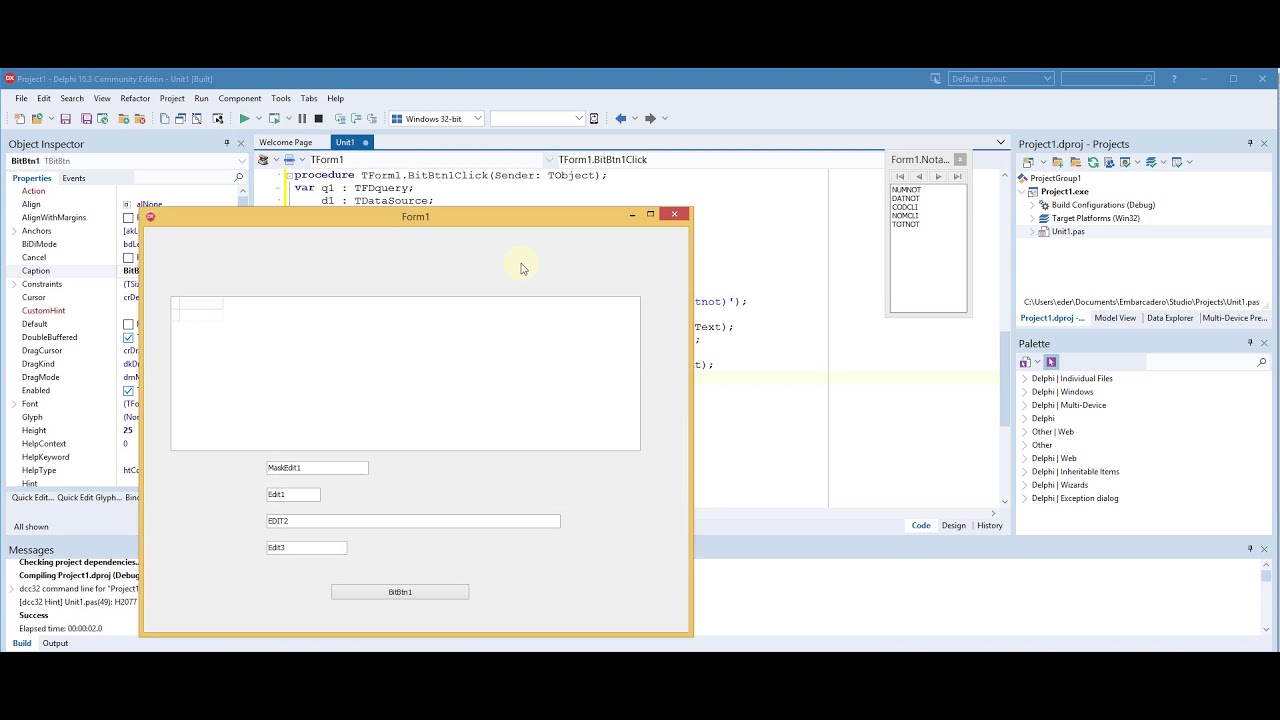Screen dimensions: 1280x720
Task: Click the Run Without Debugging icon
Action: [x=275, y=118]
